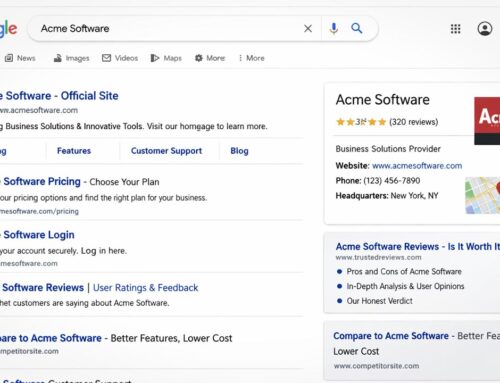Screen dimensions: 500x383
Task: Switch to the News tab
Action: 20,58
